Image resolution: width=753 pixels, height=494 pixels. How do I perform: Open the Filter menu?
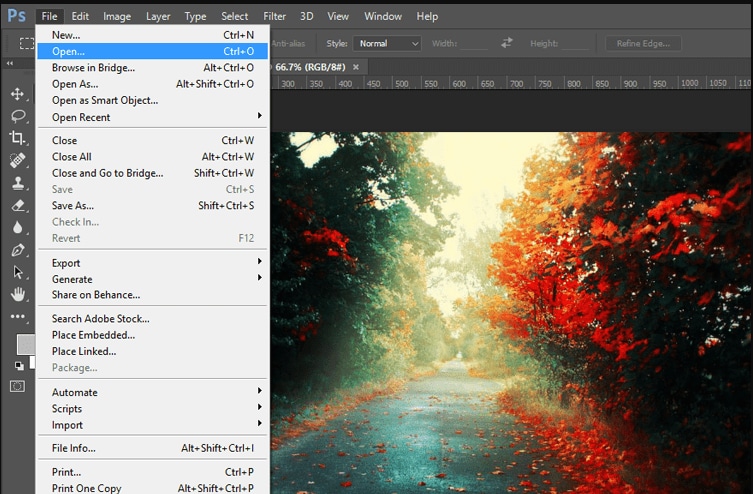click(274, 16)
